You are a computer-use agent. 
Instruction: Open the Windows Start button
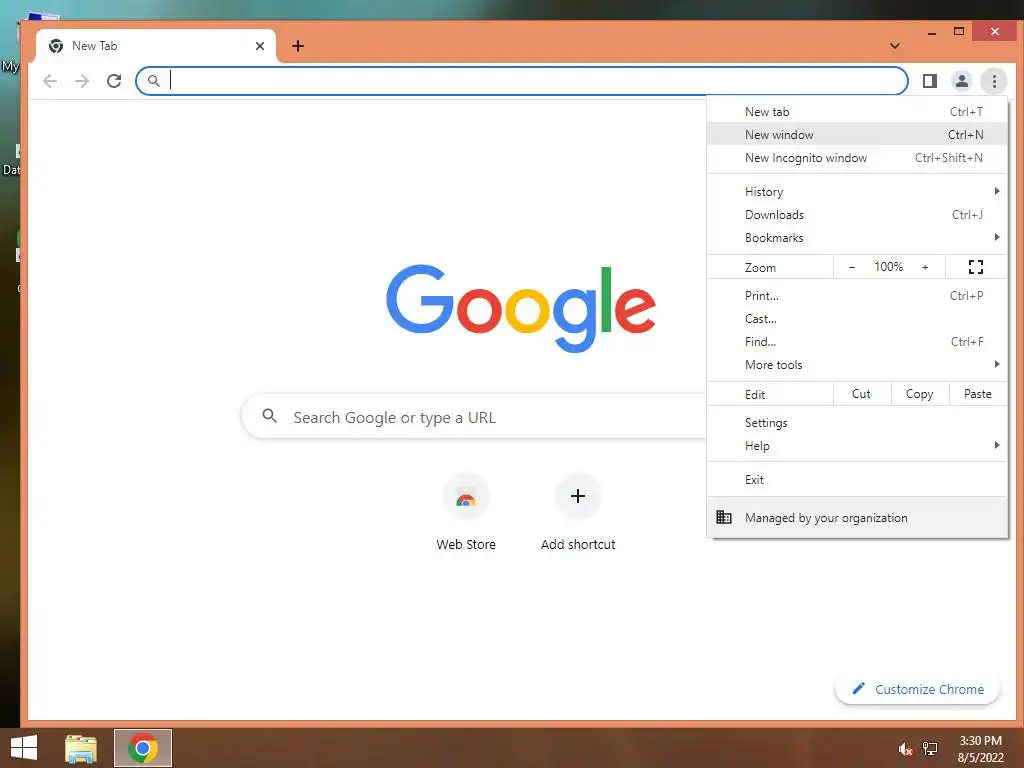tap(24, 748)
